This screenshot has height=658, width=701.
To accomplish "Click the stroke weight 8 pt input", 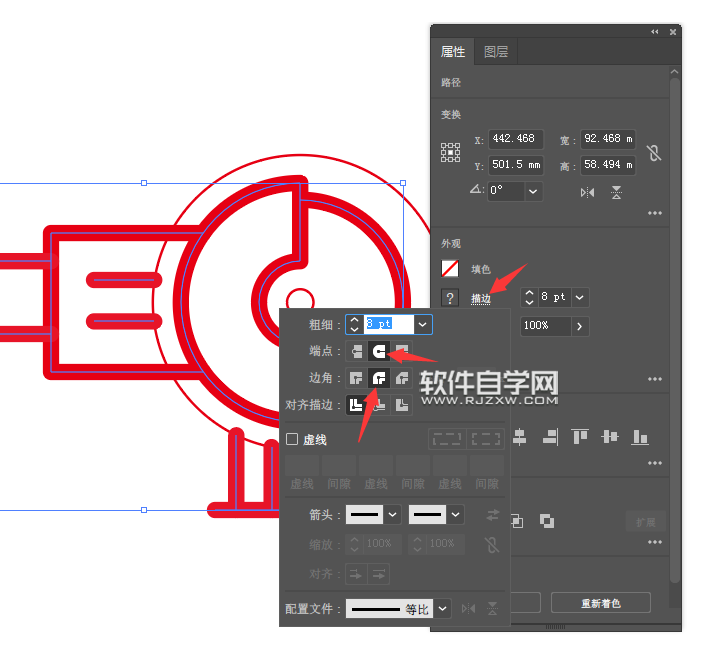I will (389, 324).
